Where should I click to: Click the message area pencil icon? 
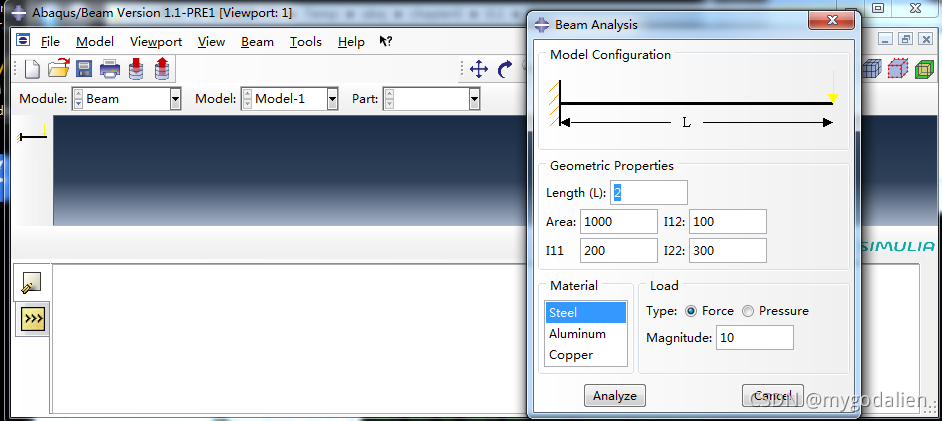(x=32, y=284)
